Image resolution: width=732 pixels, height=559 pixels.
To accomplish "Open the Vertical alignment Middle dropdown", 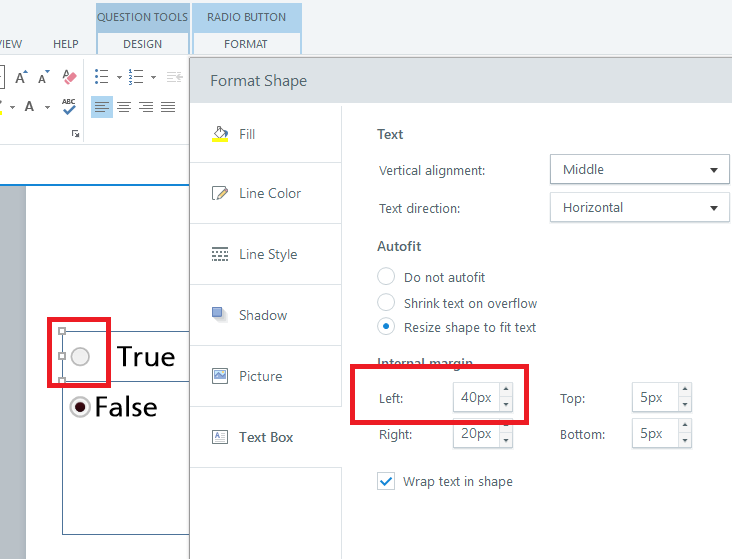I will pos(639,170).
